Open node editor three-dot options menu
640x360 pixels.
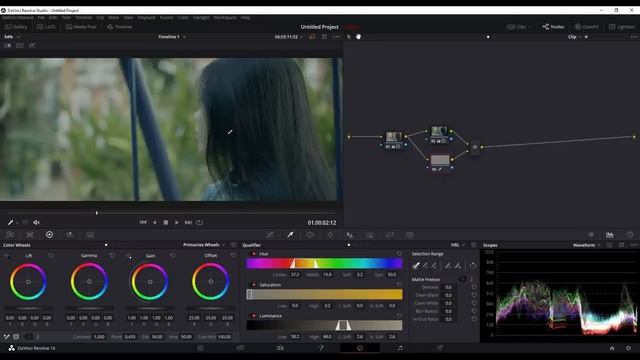click(633, 37)
